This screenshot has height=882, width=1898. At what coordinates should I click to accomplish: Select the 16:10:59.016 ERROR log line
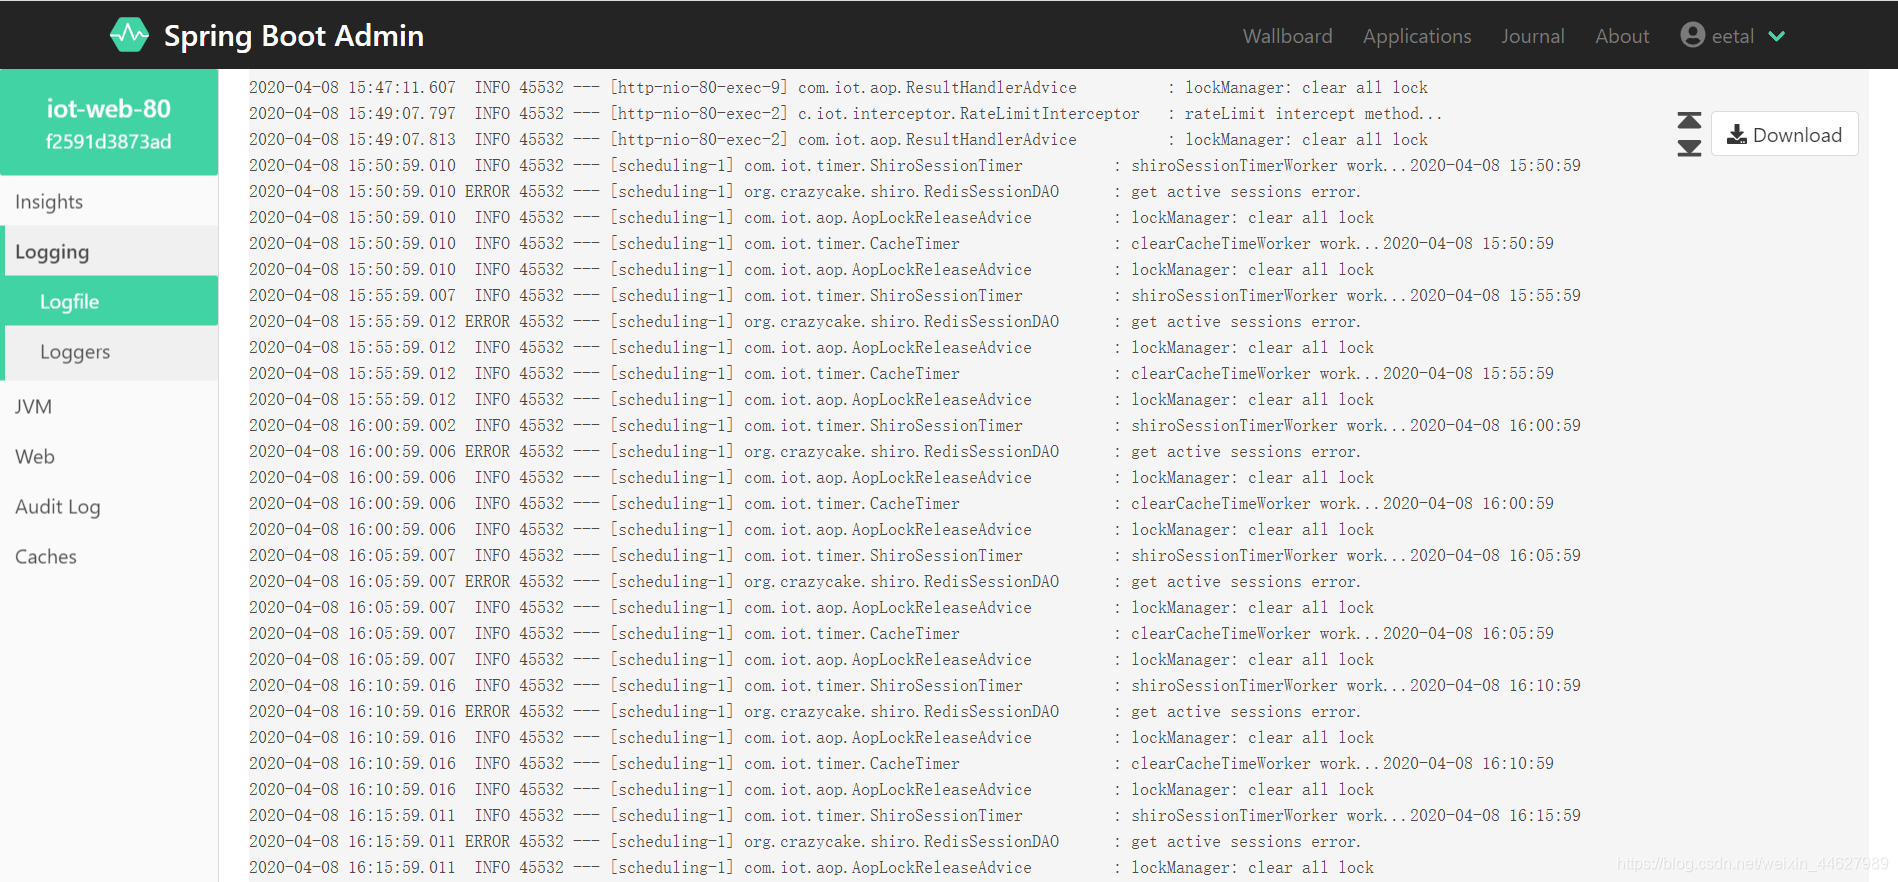[804, 712]
